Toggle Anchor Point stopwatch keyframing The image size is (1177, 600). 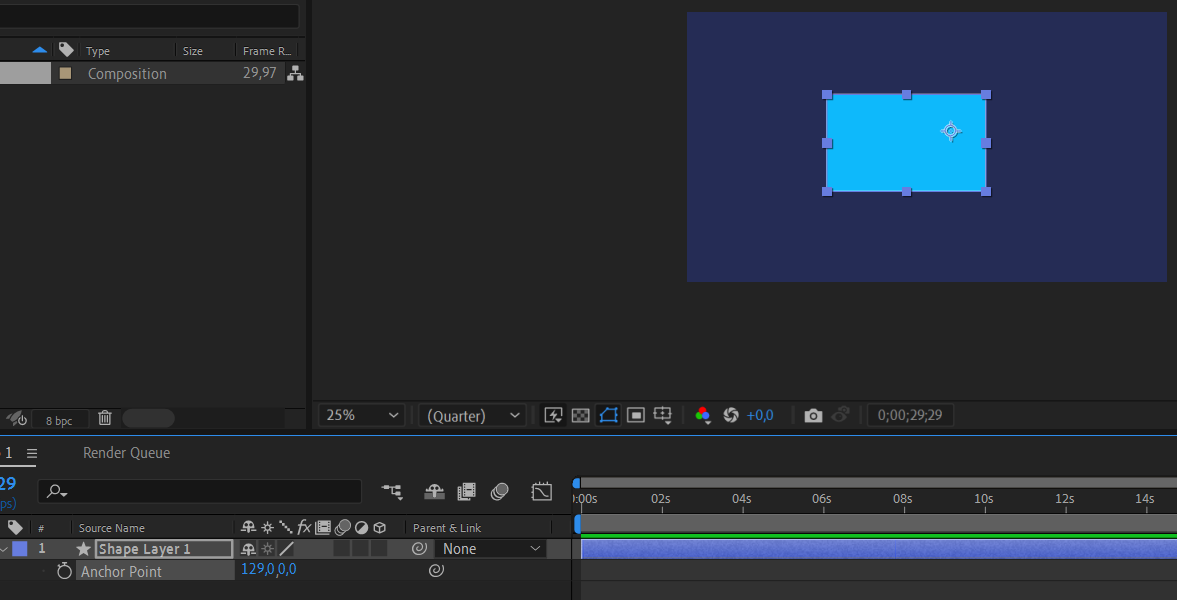[x=65, y=571]
